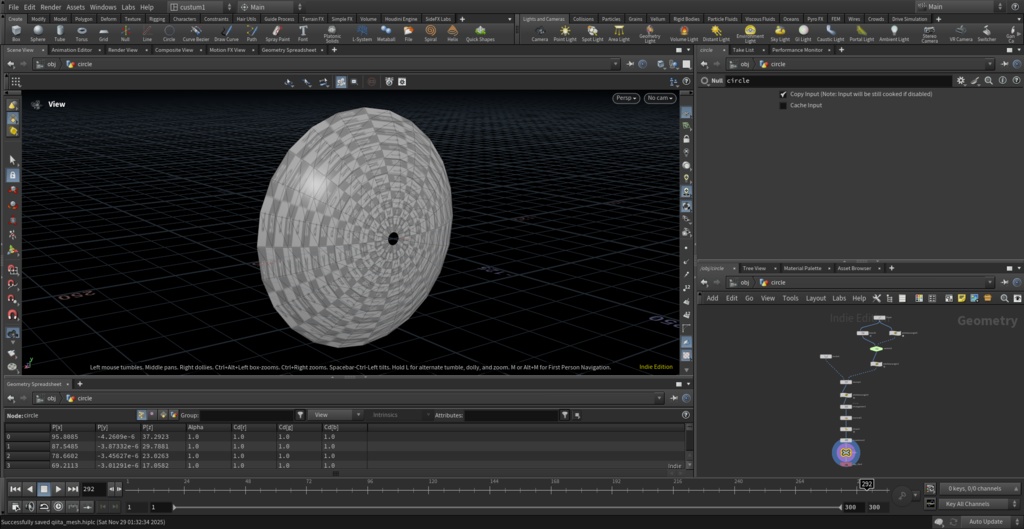This screenshot has width=1024, height=529.
Task: Select the Grid shelf tool
Action: [x=103, y=33]
